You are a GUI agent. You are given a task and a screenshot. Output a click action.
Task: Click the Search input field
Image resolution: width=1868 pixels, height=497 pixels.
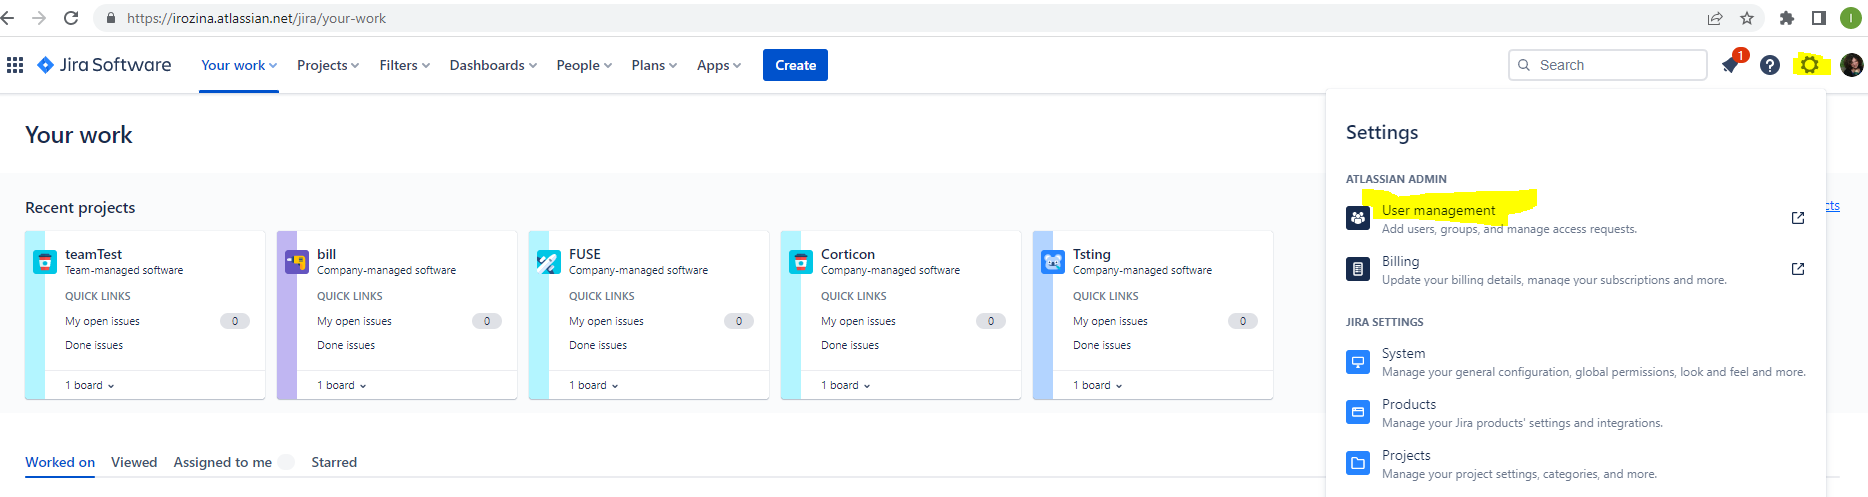tap(1608, 65)
